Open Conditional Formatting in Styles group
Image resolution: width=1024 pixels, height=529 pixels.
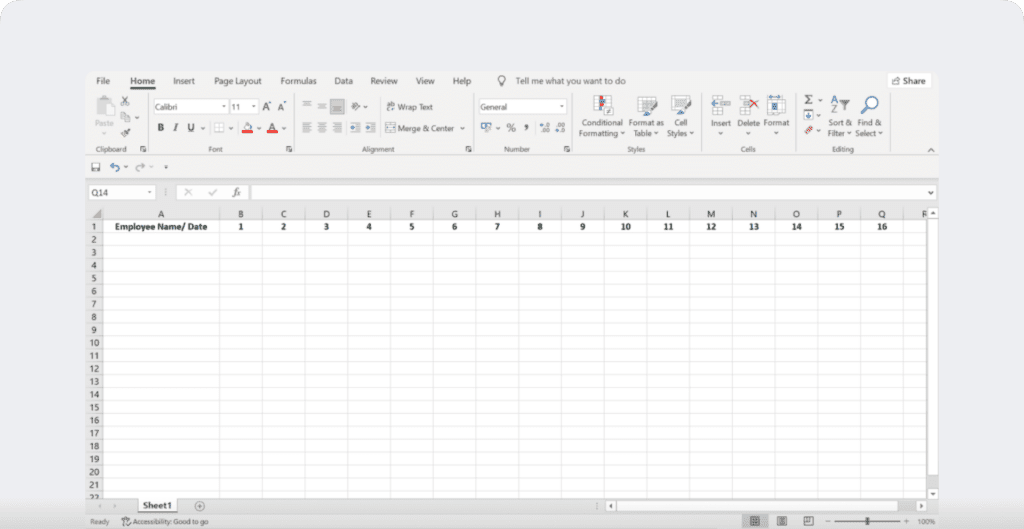pos(601,116)
